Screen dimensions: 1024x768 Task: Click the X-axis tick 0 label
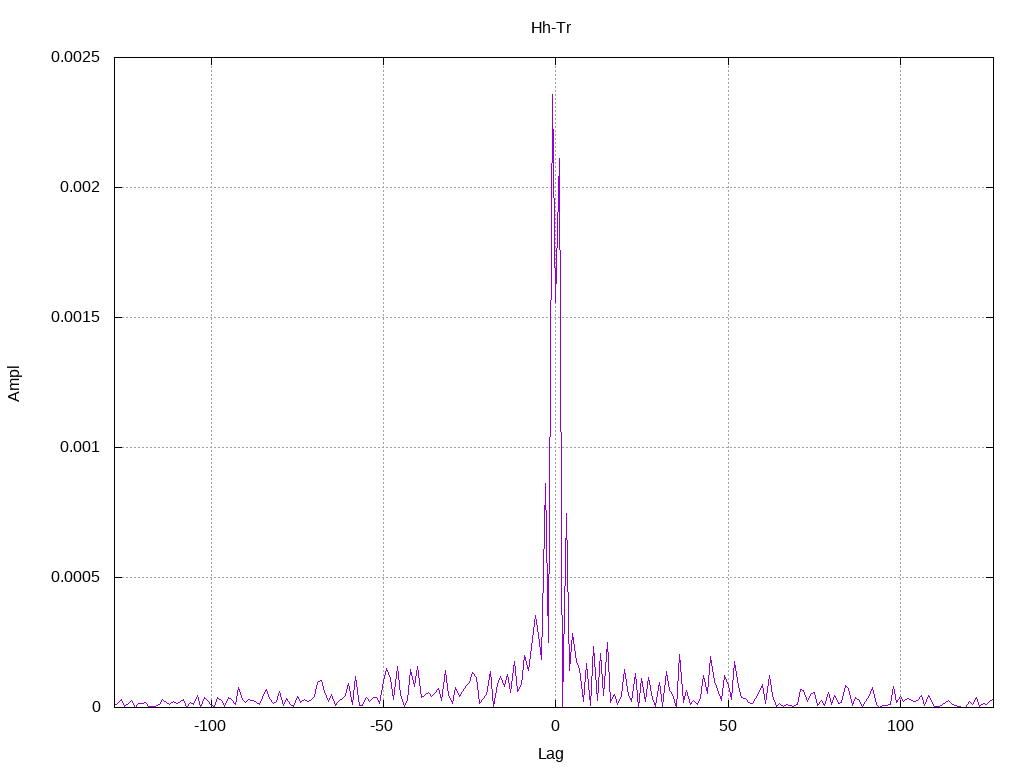(555, 726)
